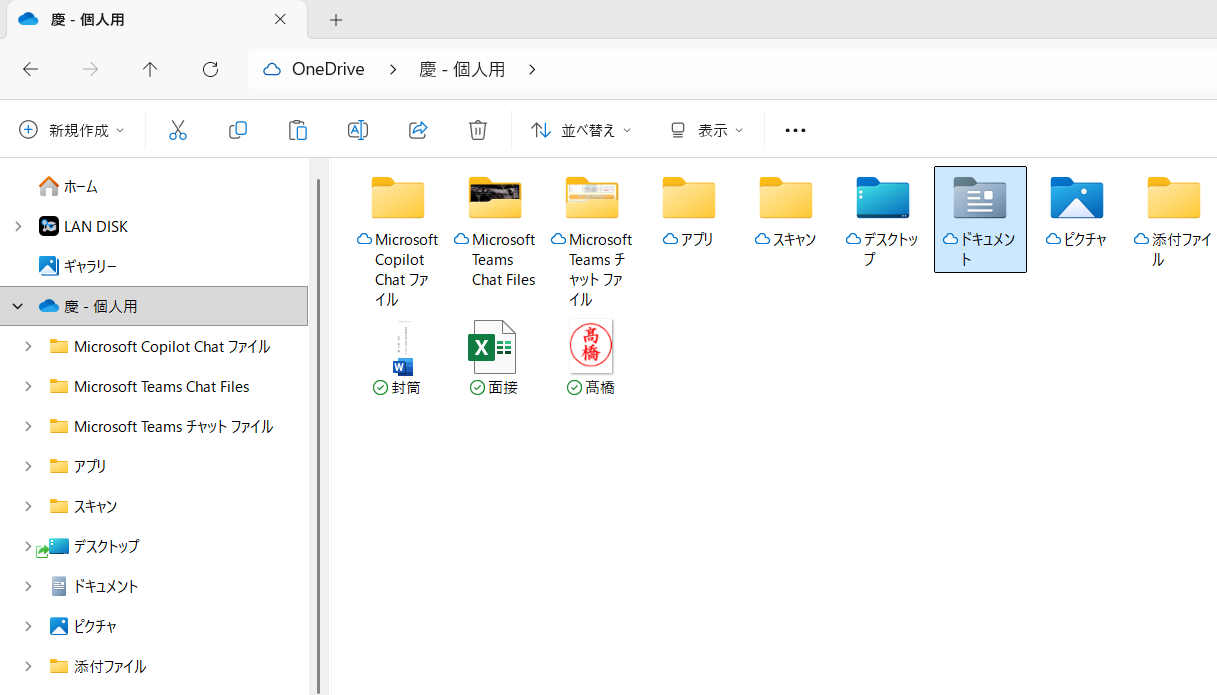
Task: Click the chevron after 慶 - 個人用 in address bar
Action: point(532,69)
